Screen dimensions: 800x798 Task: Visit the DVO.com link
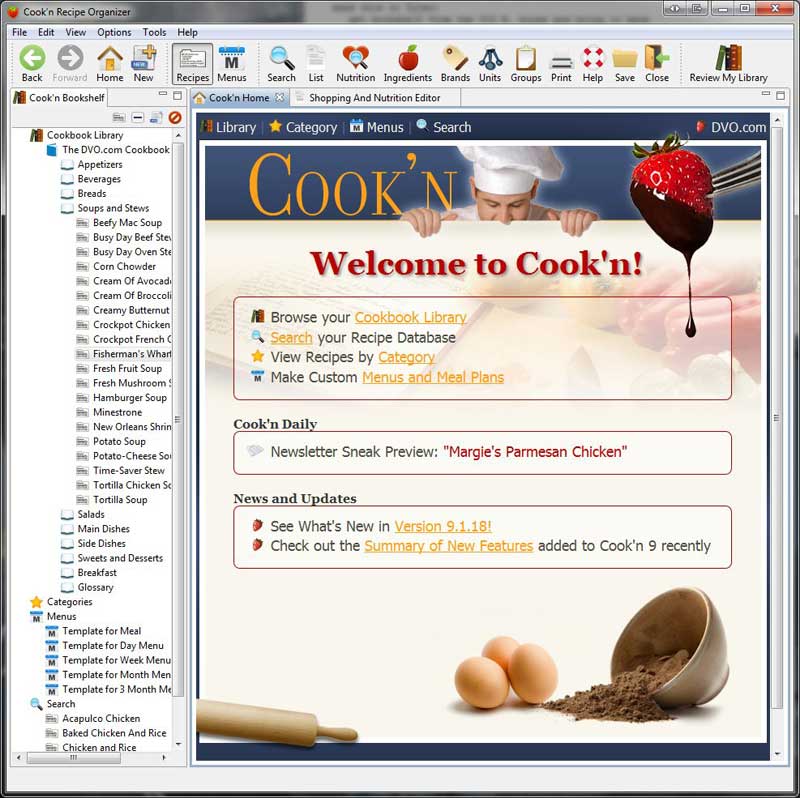click(732, 127)
